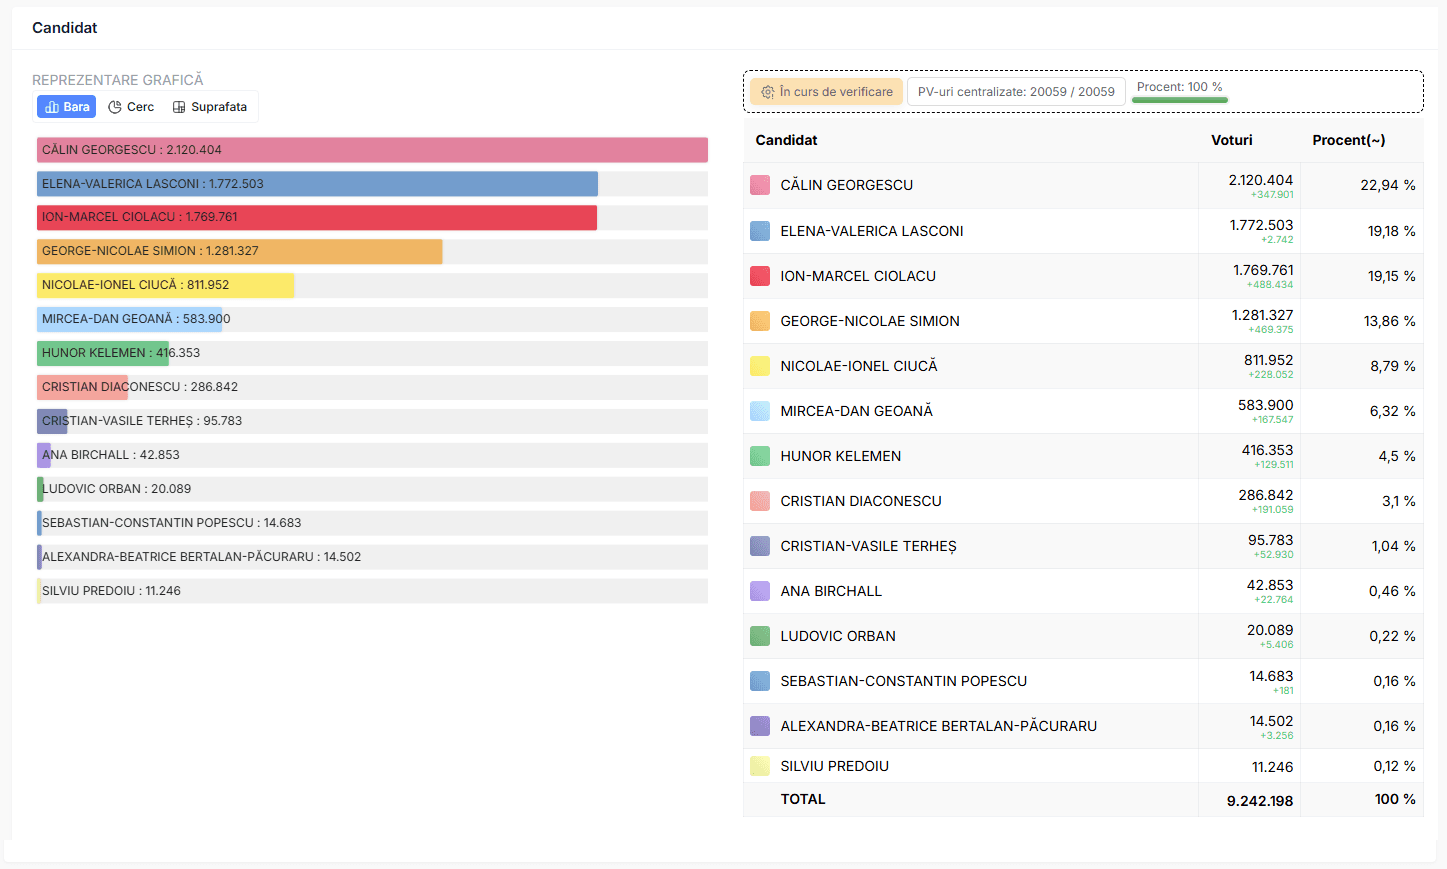Click the Voturi column header

(x=1232, y=140)
